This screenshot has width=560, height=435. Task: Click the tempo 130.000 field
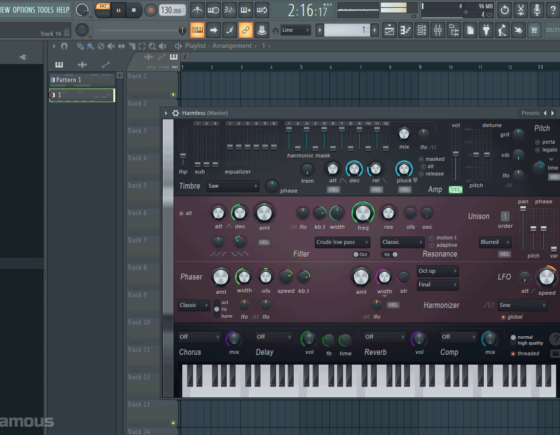pyautogui.click(x=172, y=10)
